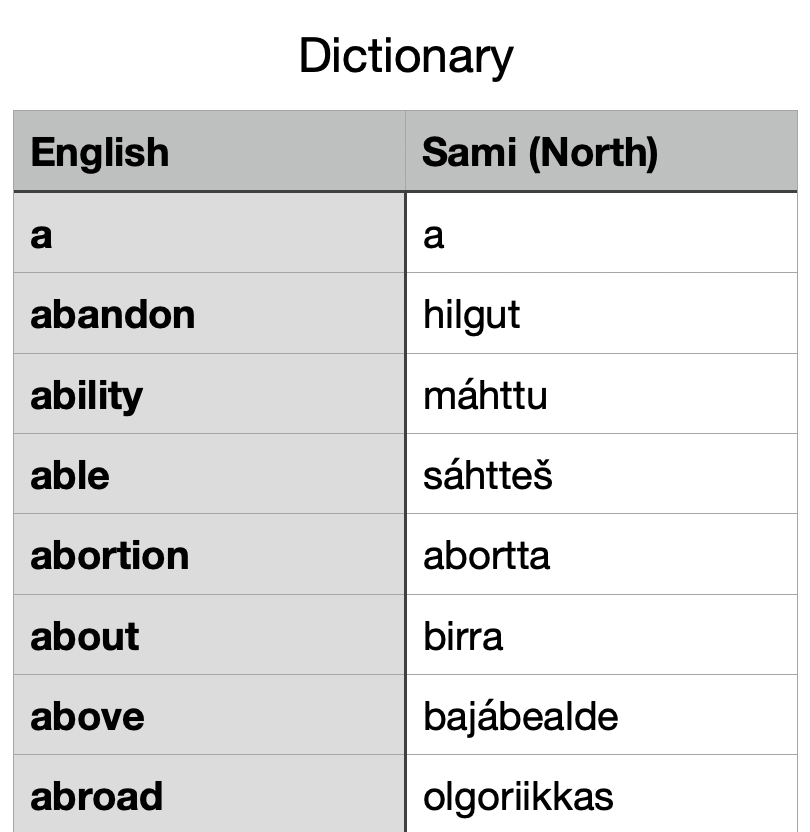The height and width of the screenshot is (832, 810).
Task: Click the Dictionary title text
Action: tap(405, 56)
